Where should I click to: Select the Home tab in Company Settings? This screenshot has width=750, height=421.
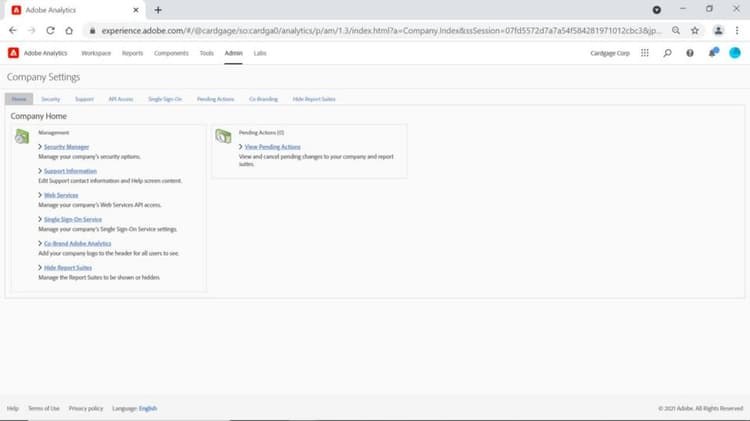tap(19, 99)
